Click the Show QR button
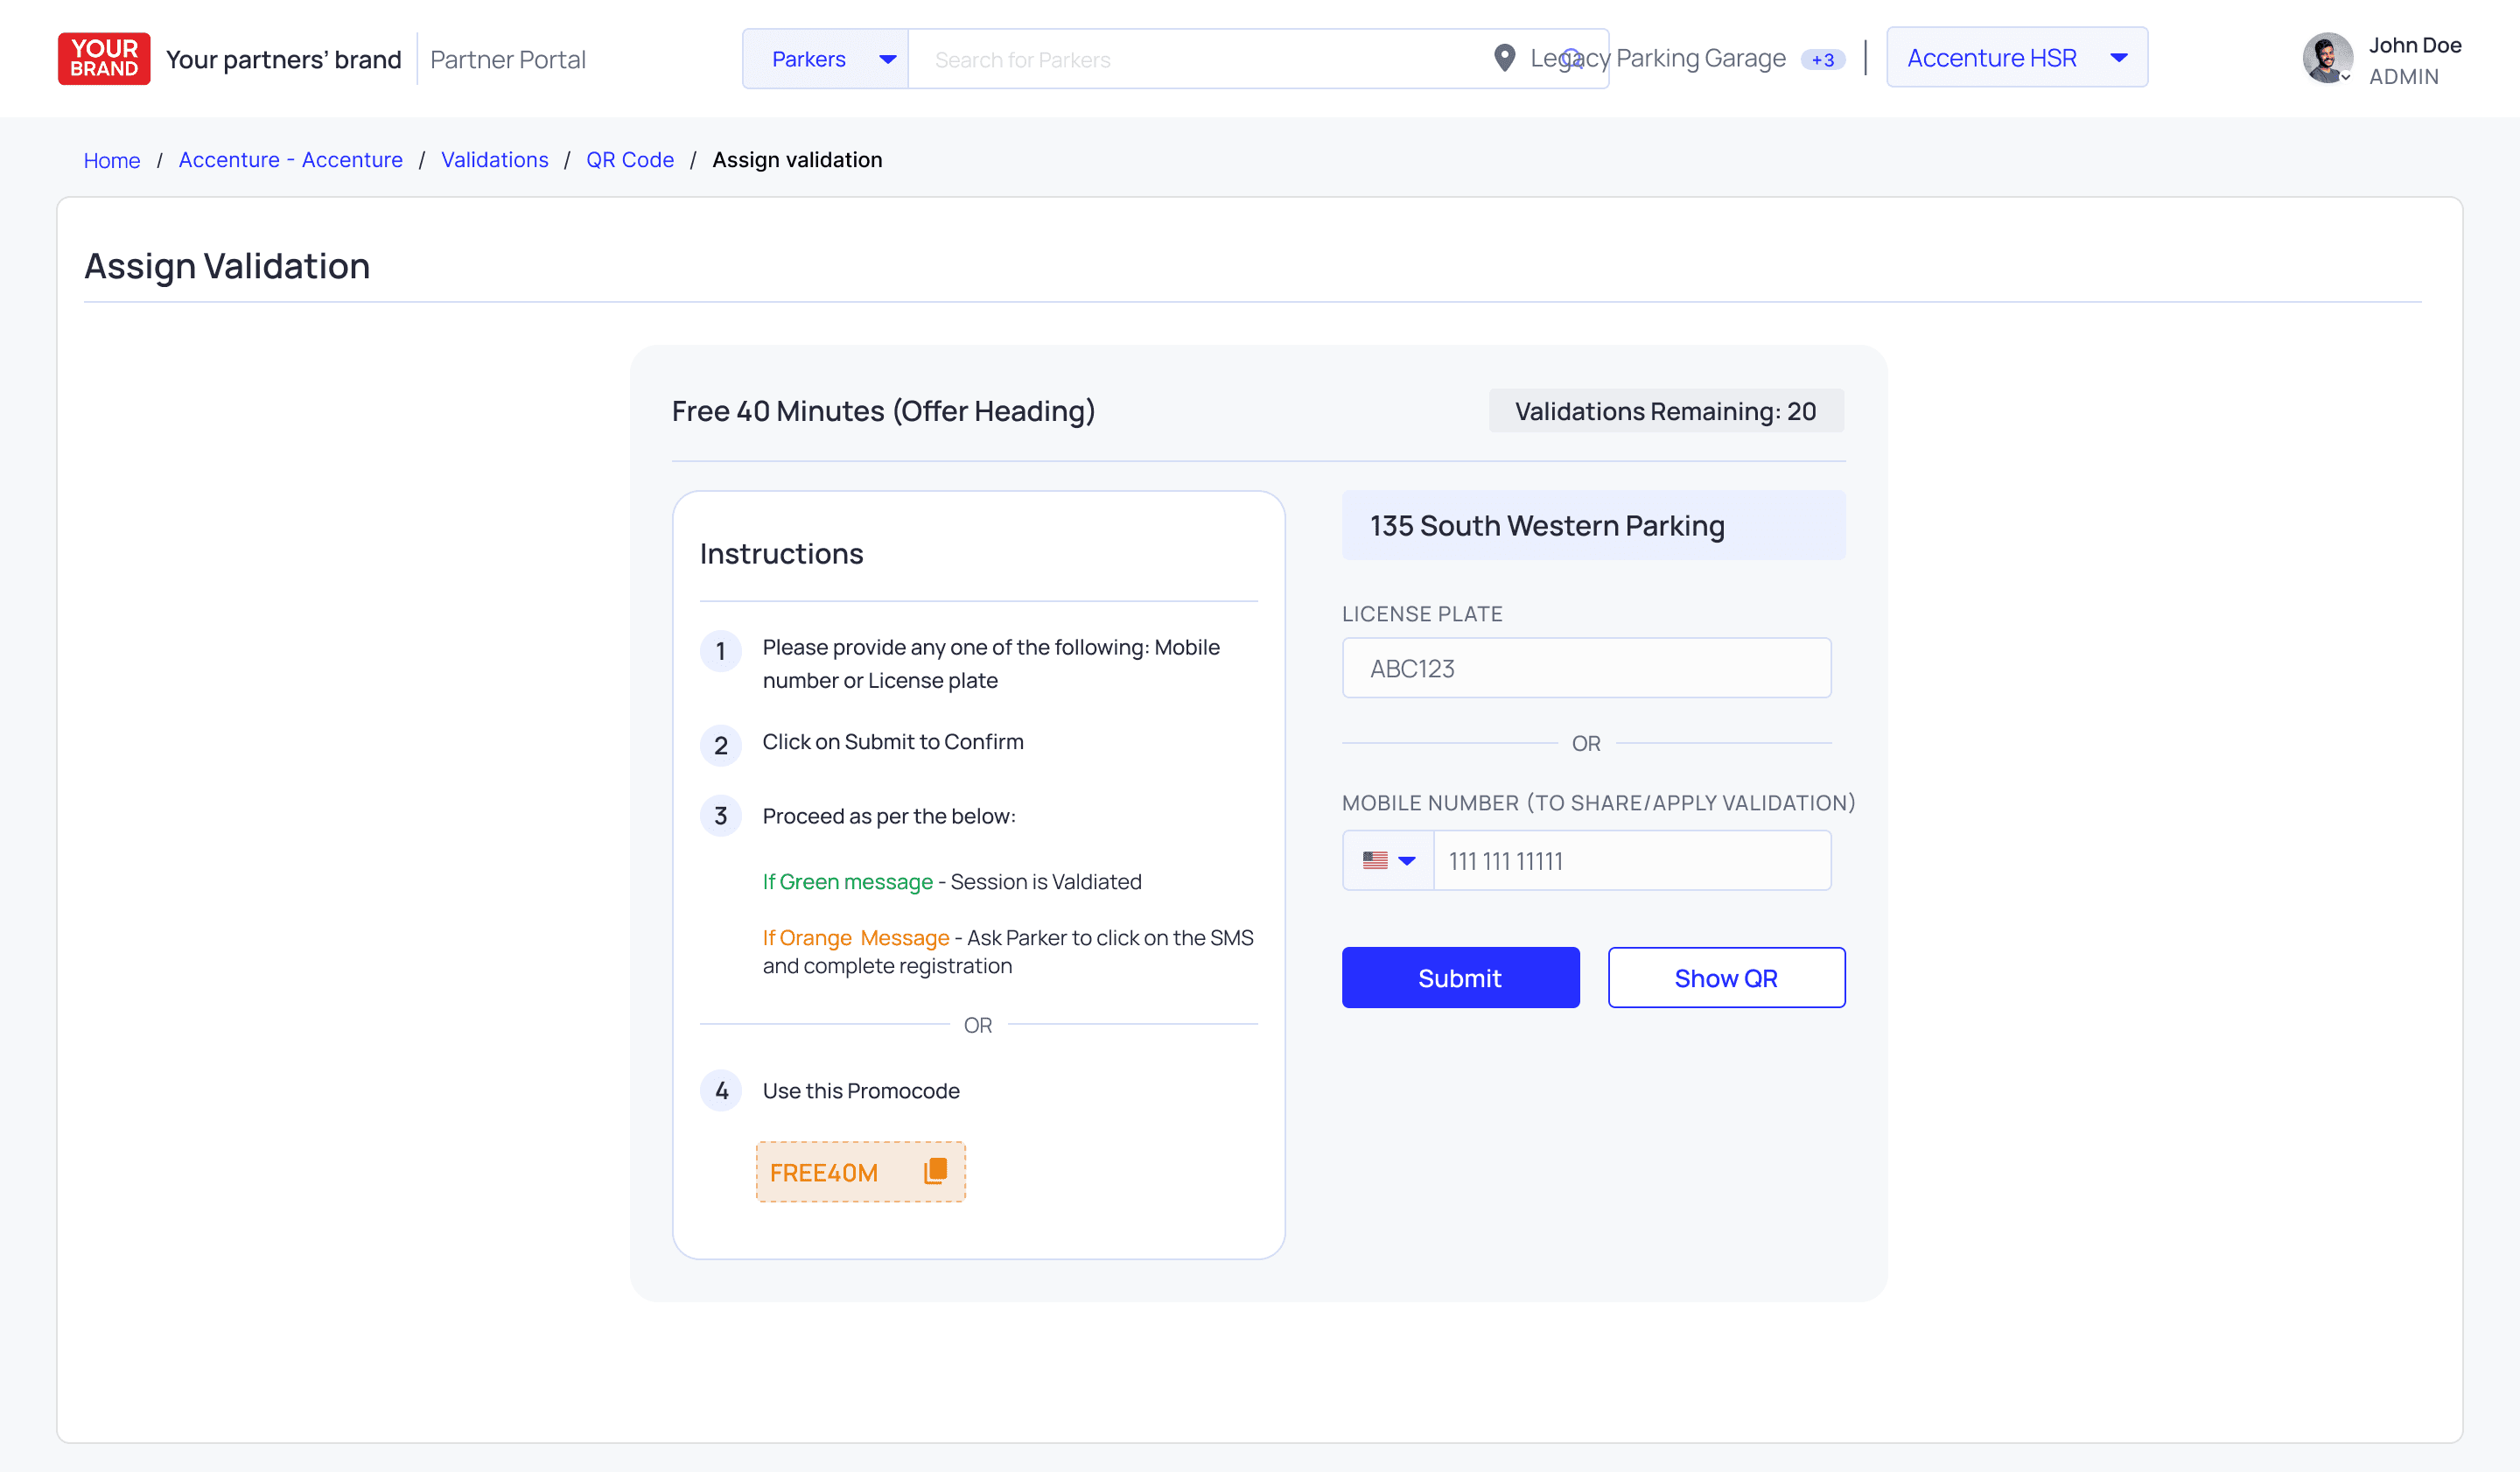The height and width of the screenshot is (1472, 2520). (1725, 977)
